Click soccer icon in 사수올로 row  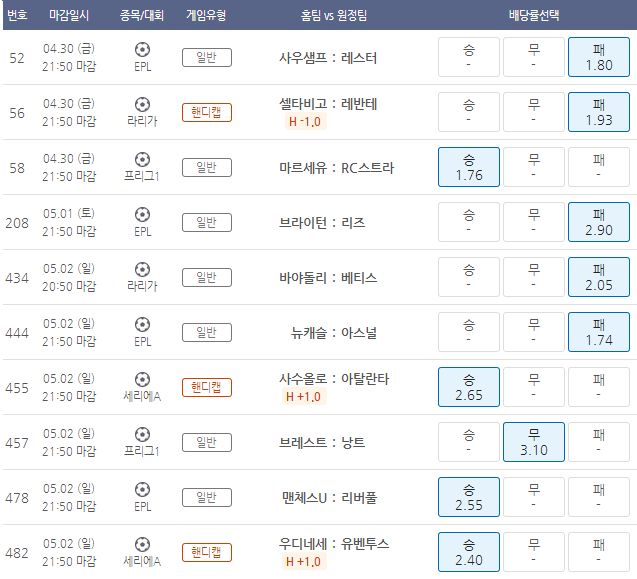[x=142, y=380]
